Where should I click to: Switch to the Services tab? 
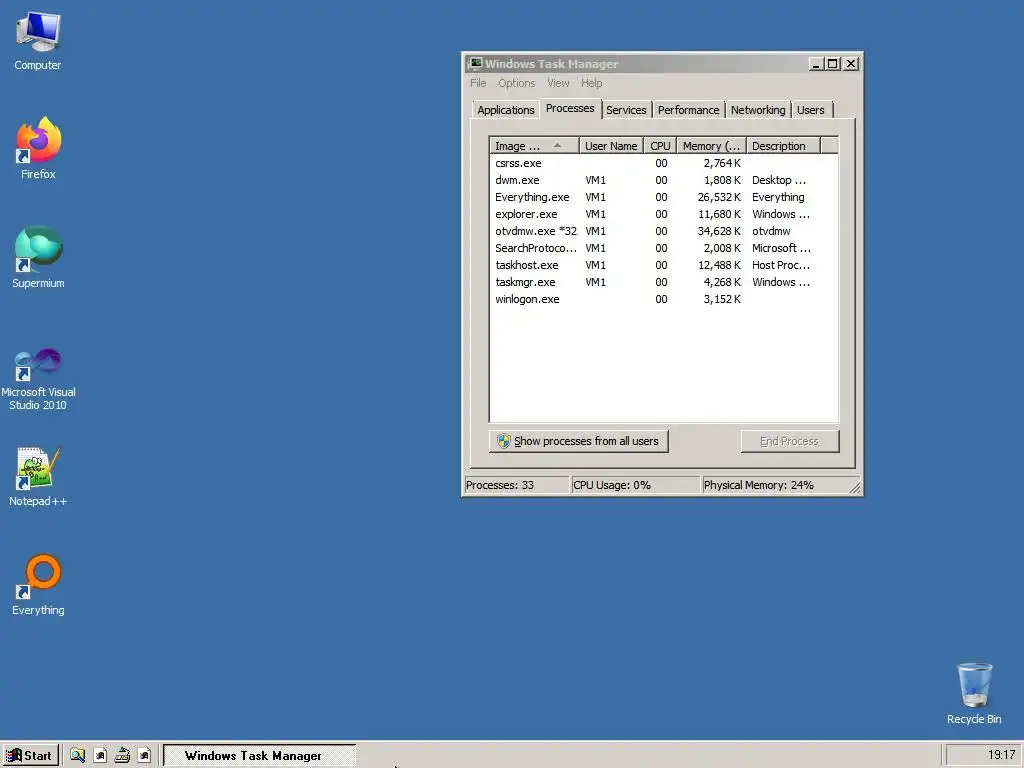[x=626, y=110]
